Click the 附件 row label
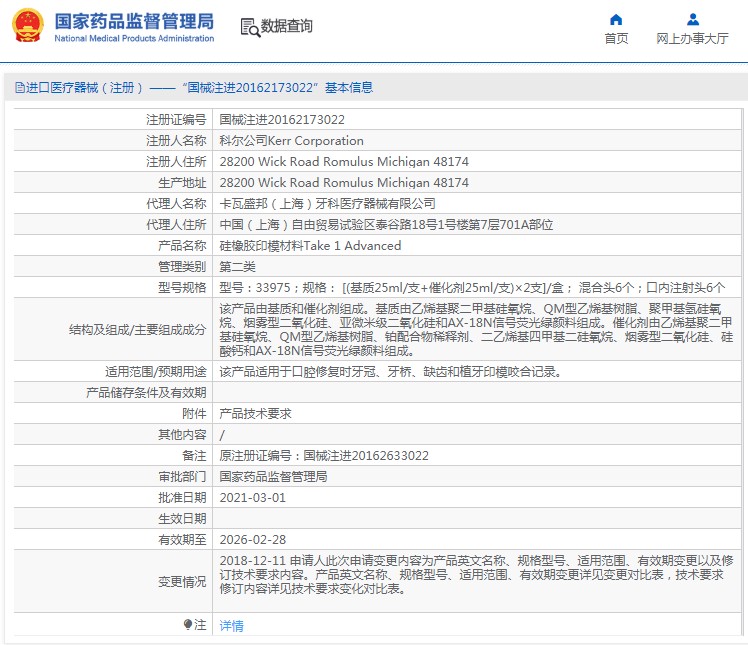The image size is (748, 645). click(x=194, y=414)
